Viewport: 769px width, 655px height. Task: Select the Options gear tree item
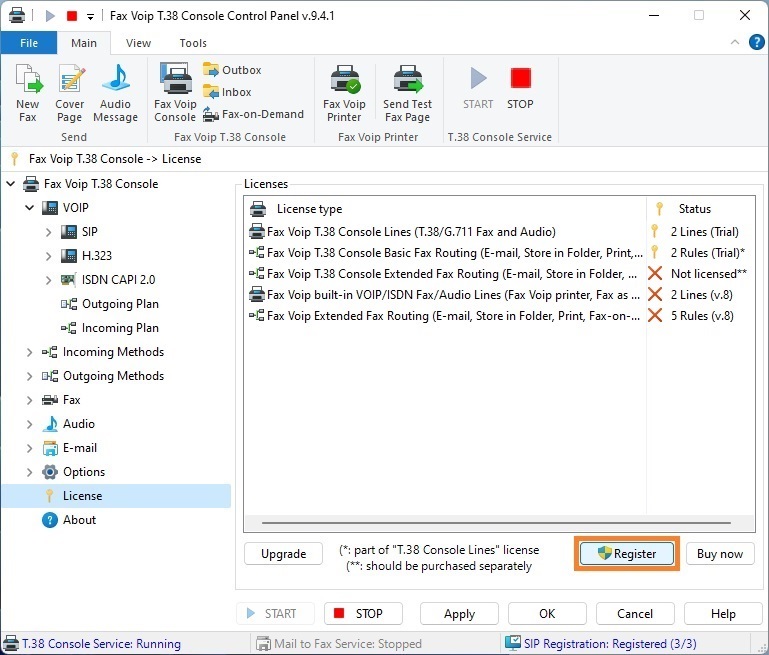74,472
